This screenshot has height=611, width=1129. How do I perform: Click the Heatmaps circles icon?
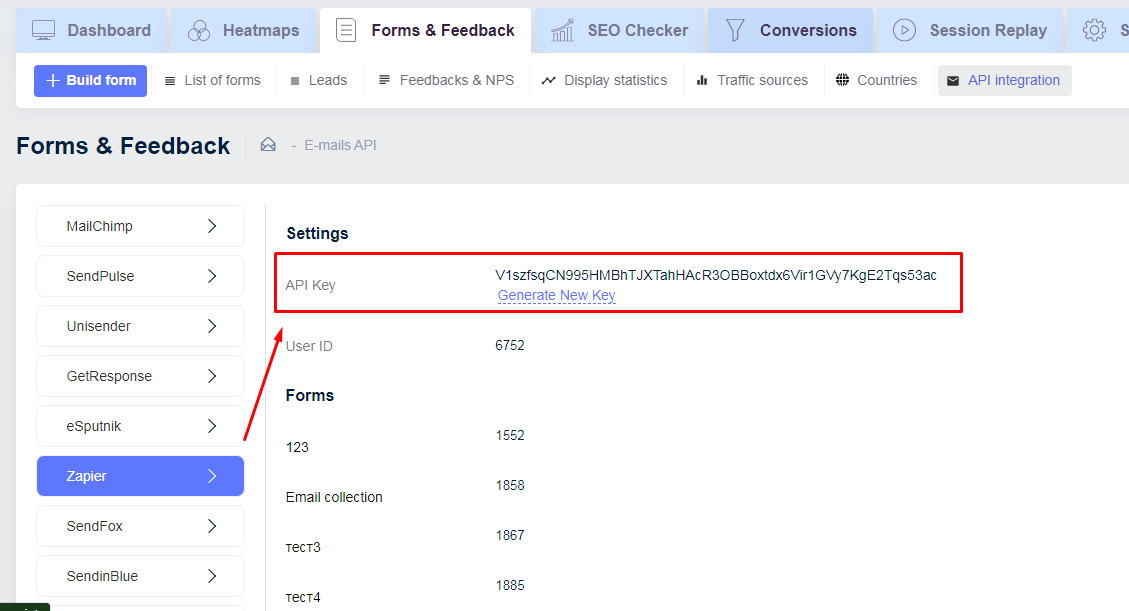(199, 30)
